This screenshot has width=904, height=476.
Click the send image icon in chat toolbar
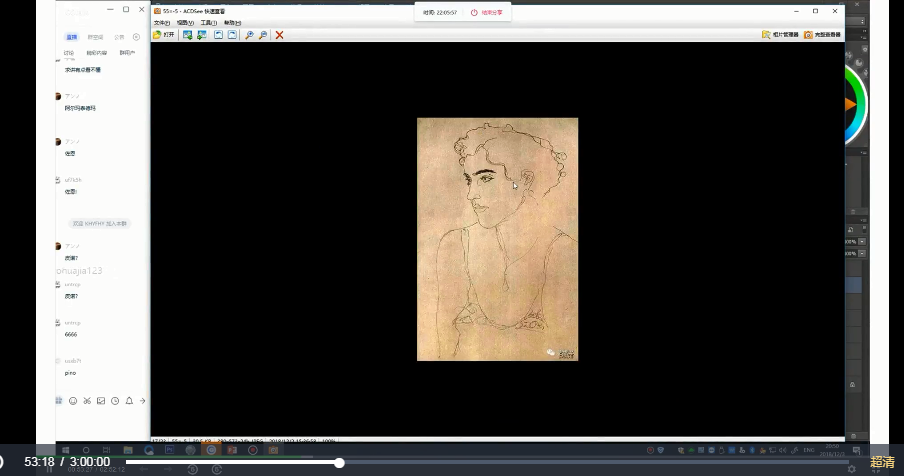pyautogui.click(x=101, y=401)
